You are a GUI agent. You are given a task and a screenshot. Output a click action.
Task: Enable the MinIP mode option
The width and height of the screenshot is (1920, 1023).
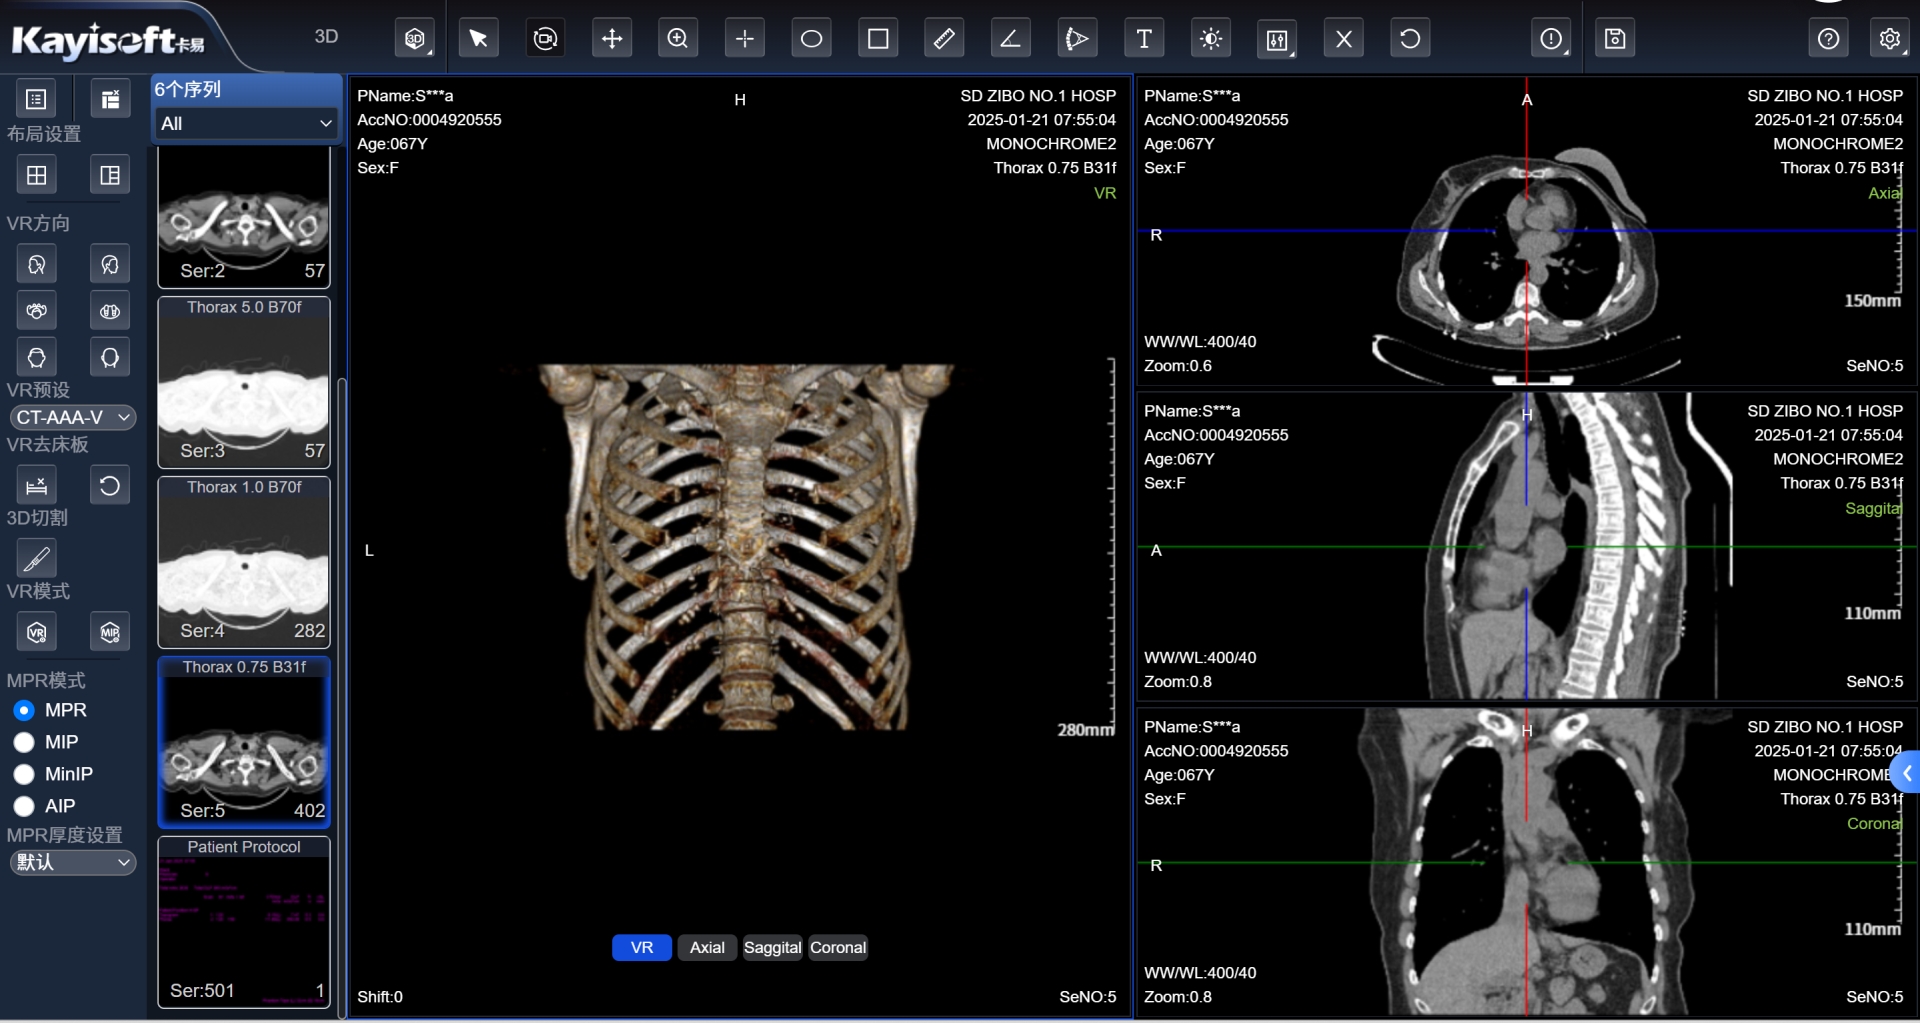[24, 775]
